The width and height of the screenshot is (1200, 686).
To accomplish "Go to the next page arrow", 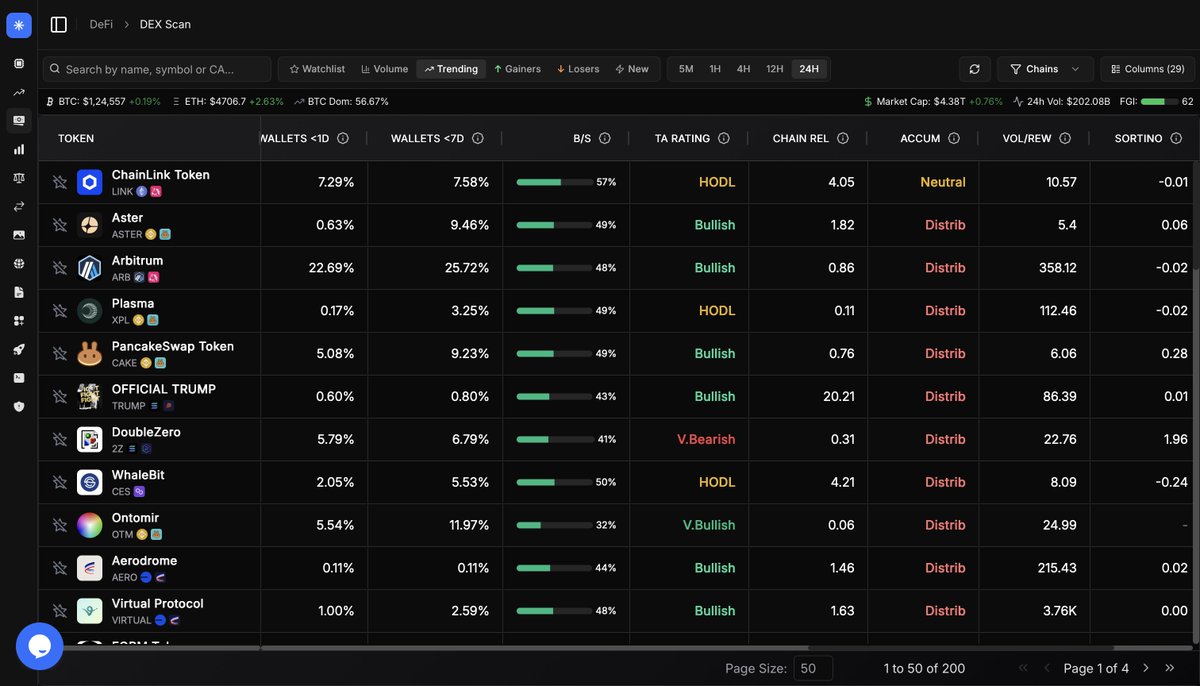I will click(x=1146, y=668).
